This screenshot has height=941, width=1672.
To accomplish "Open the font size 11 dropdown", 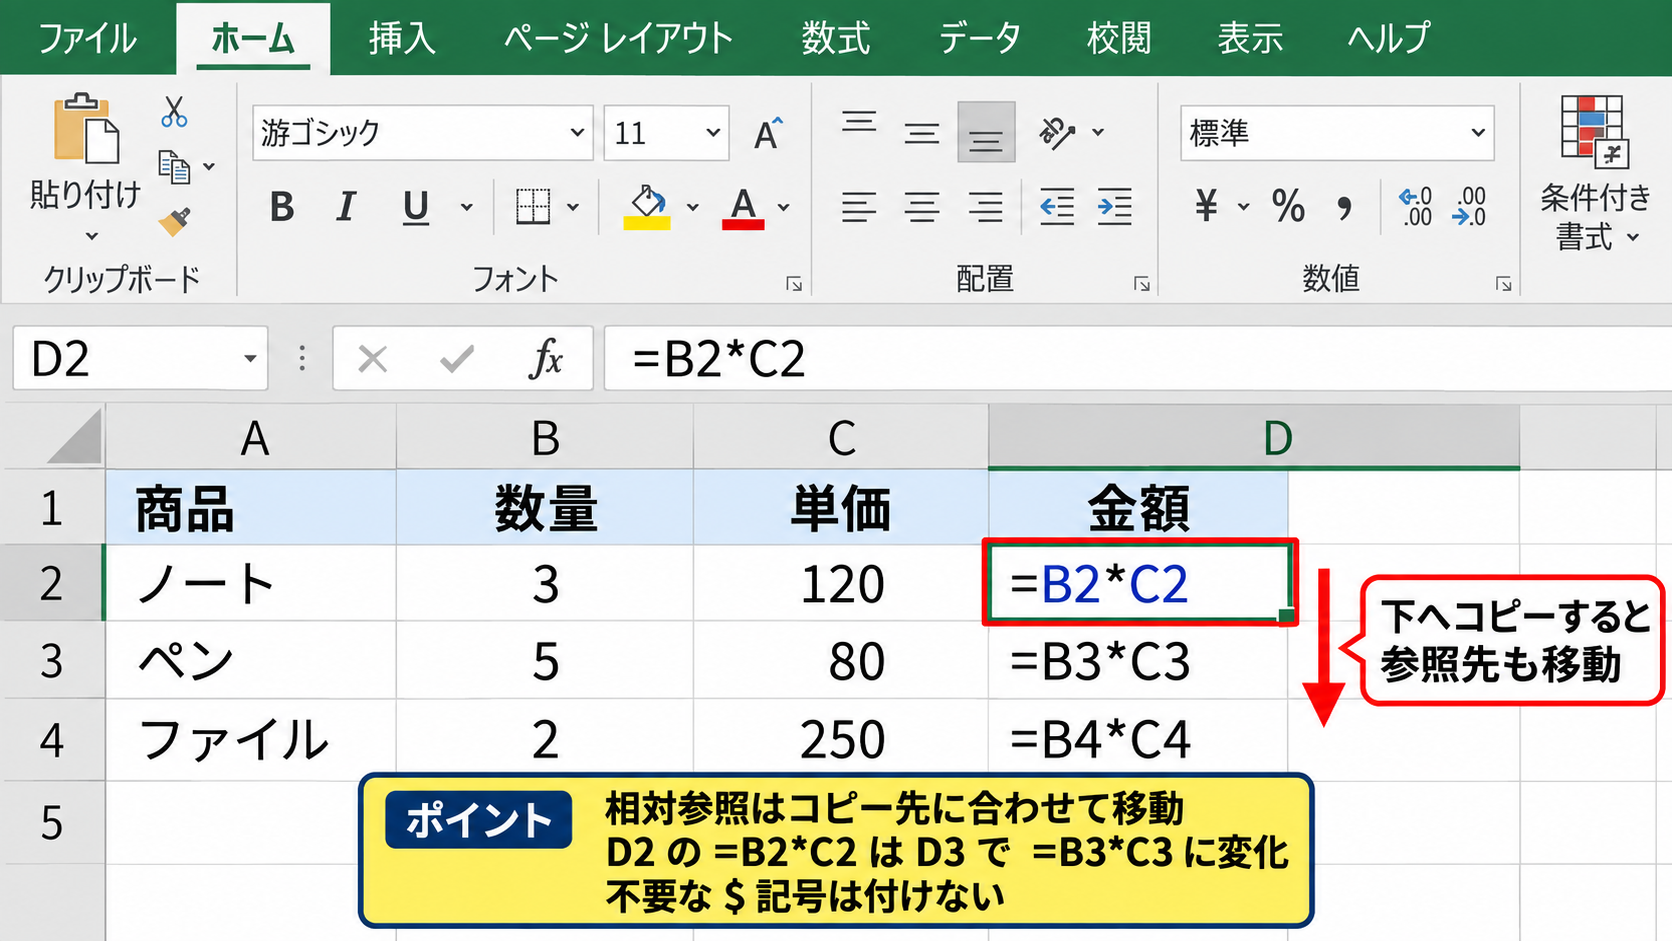I will 713,133.
